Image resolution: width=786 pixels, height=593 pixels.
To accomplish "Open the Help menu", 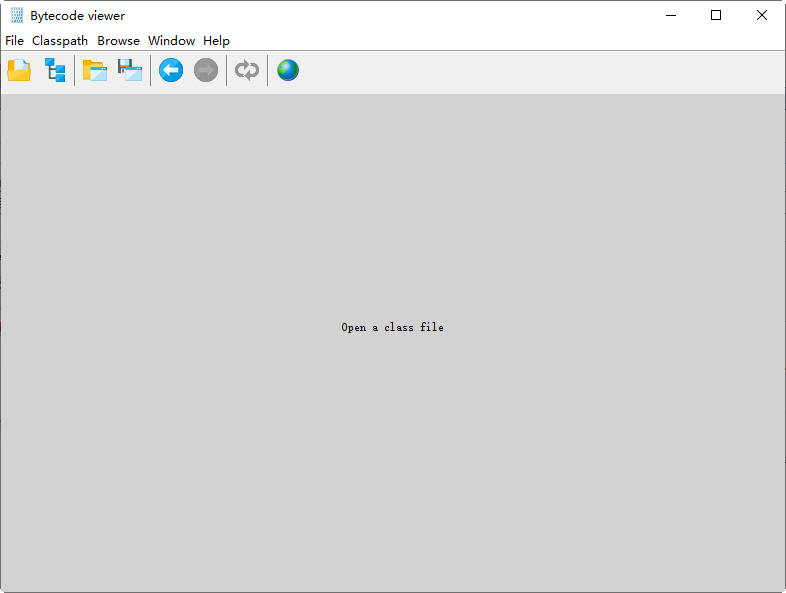I will [x=217, y=41].
